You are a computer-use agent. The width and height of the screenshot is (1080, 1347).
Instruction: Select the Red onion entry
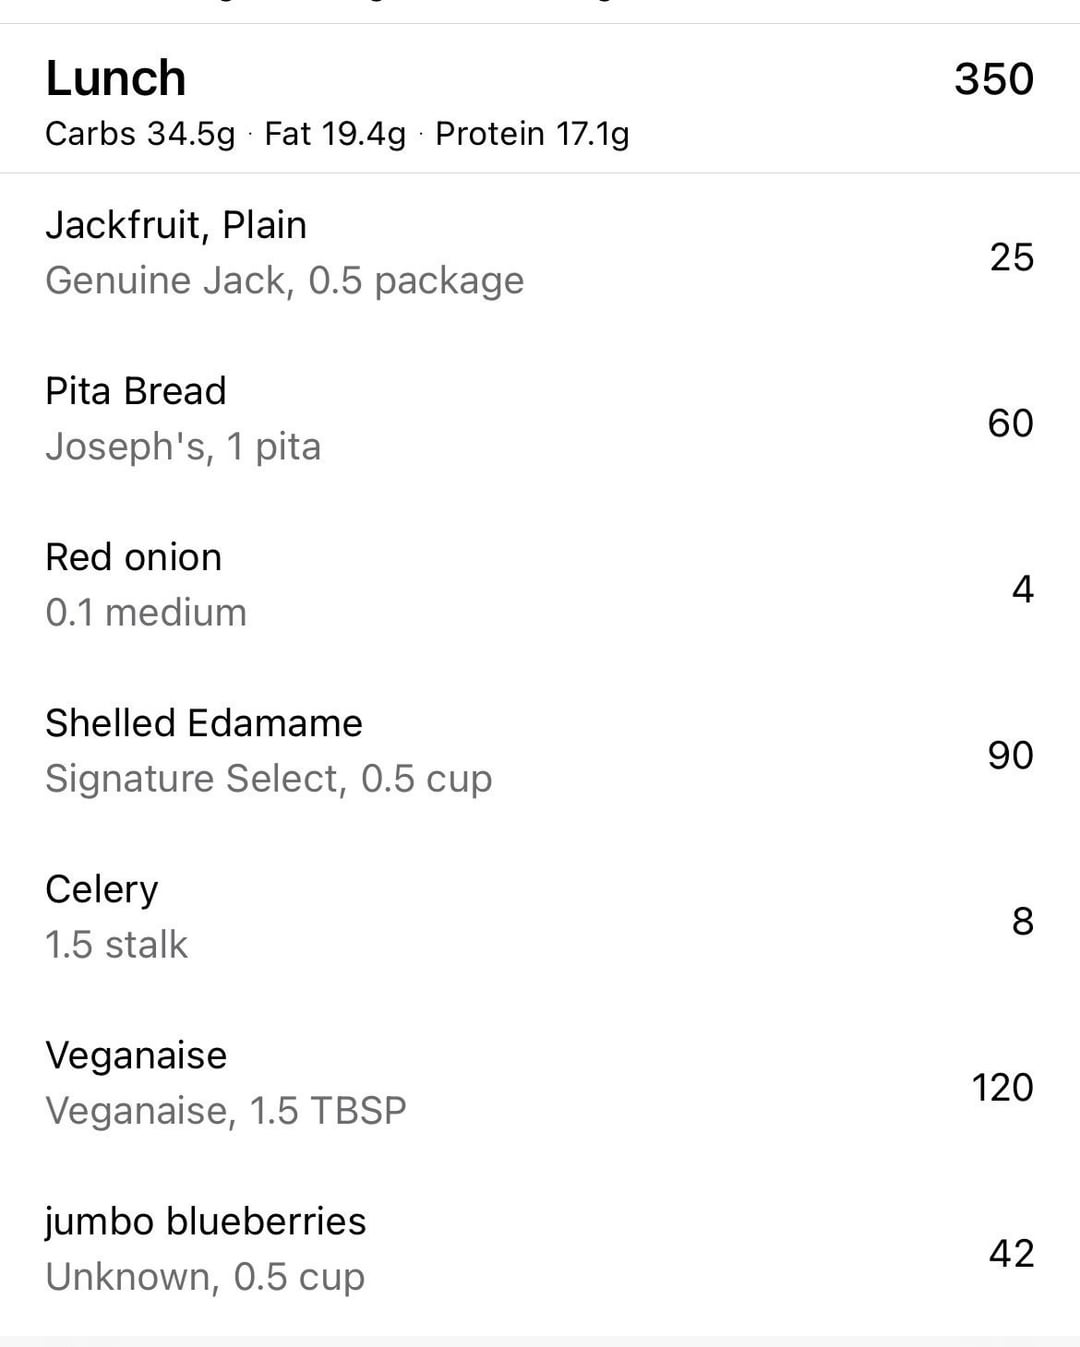133,557
